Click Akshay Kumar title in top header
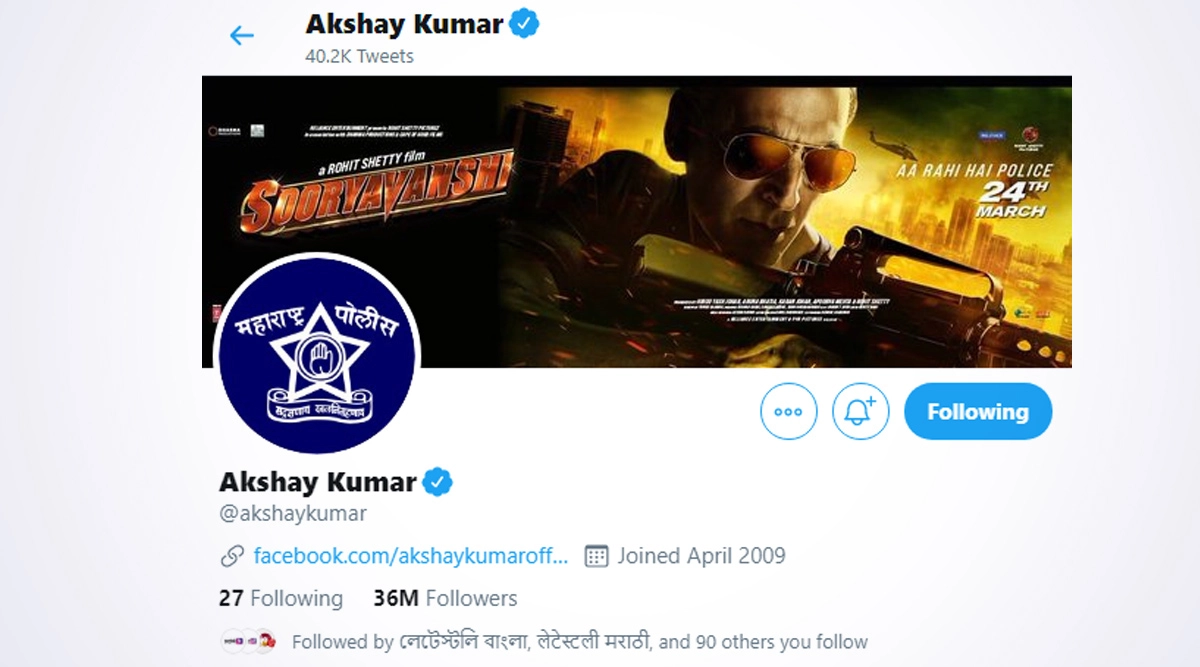1200x667 pixels. coord(404,23)
